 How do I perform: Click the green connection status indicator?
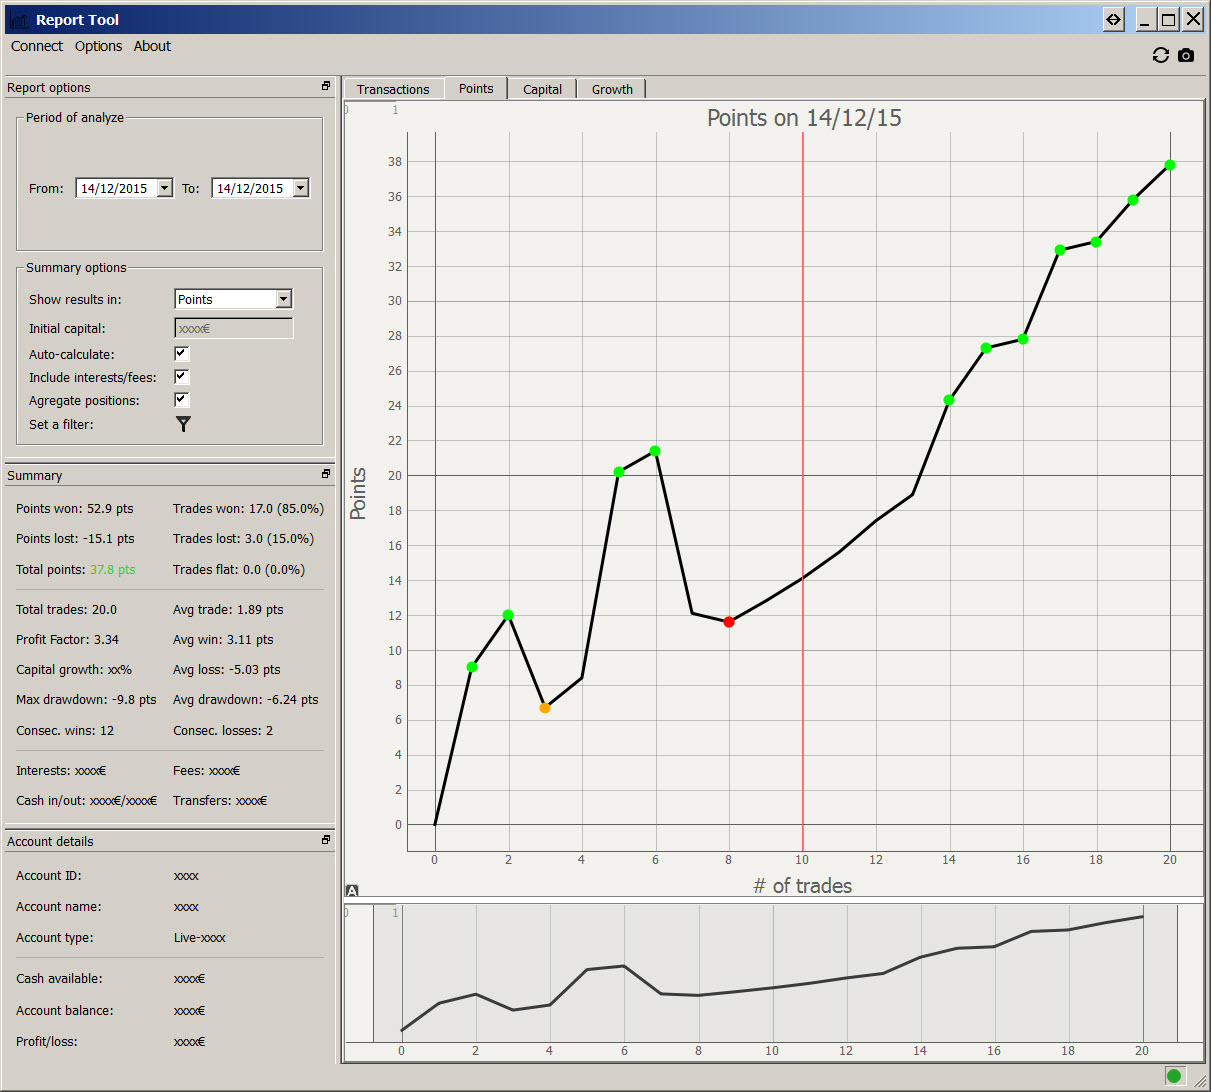(x=1173, y=1076)
